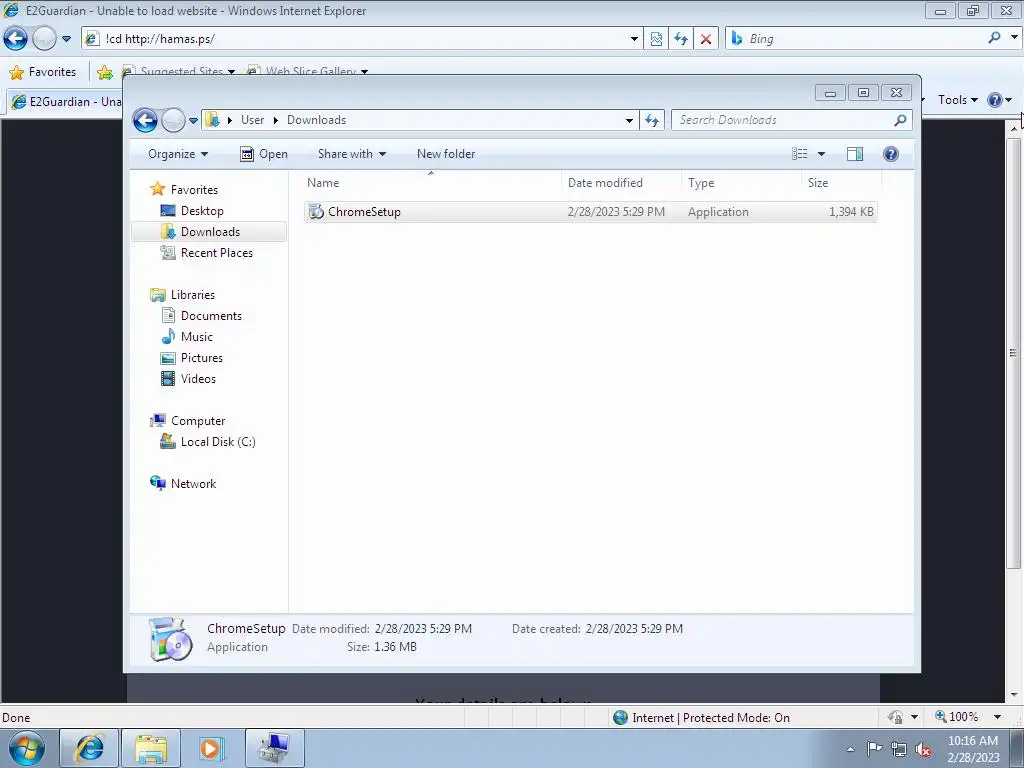This screenshot has width=1024, height=768.
Task: Click the taskbar clock
Action: click(973, 749)
